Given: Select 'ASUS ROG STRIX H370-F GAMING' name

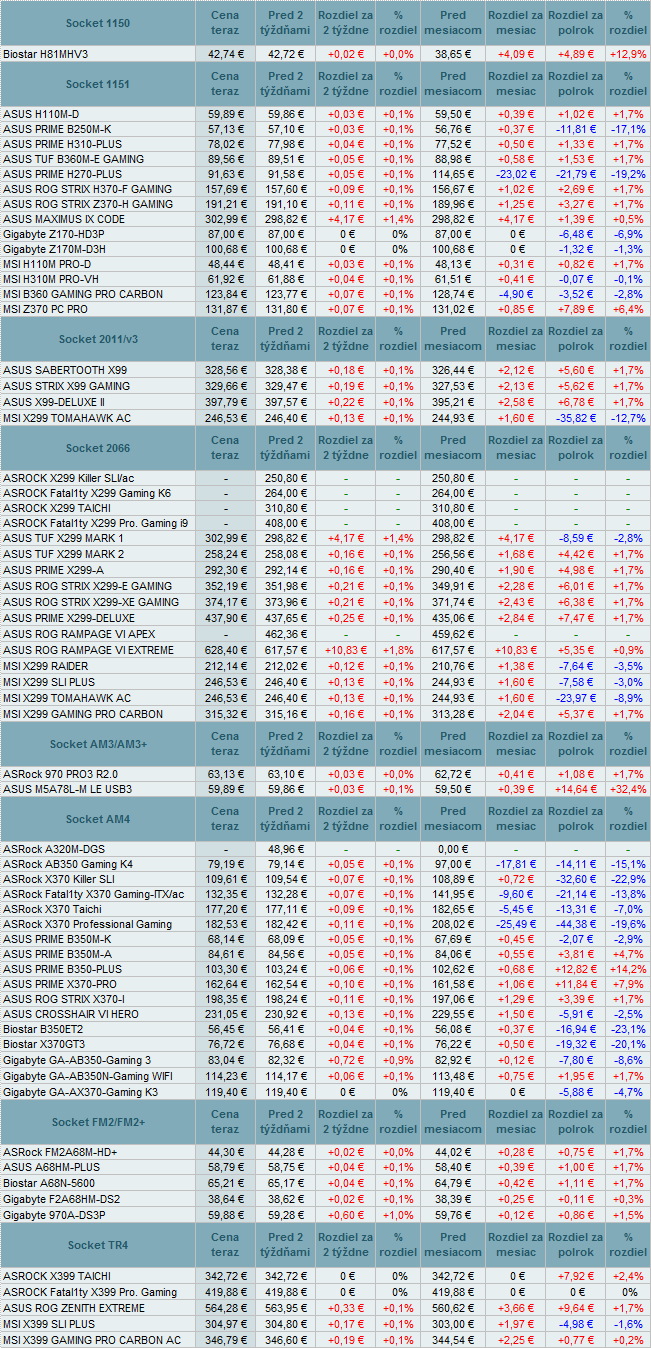Looking at the screenshot, I should pyautogui.click(x=87, y=189).
